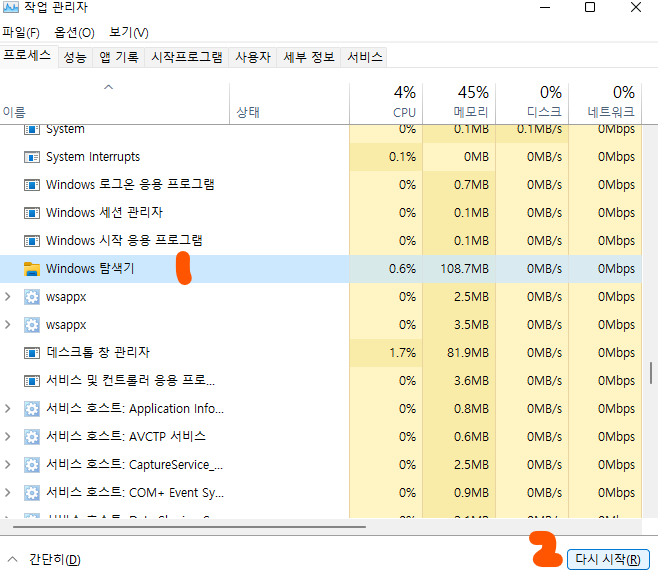This screenshot has width=658, height=579.
Task: Switch to the 성능 tab
Action: pos(75,57)
